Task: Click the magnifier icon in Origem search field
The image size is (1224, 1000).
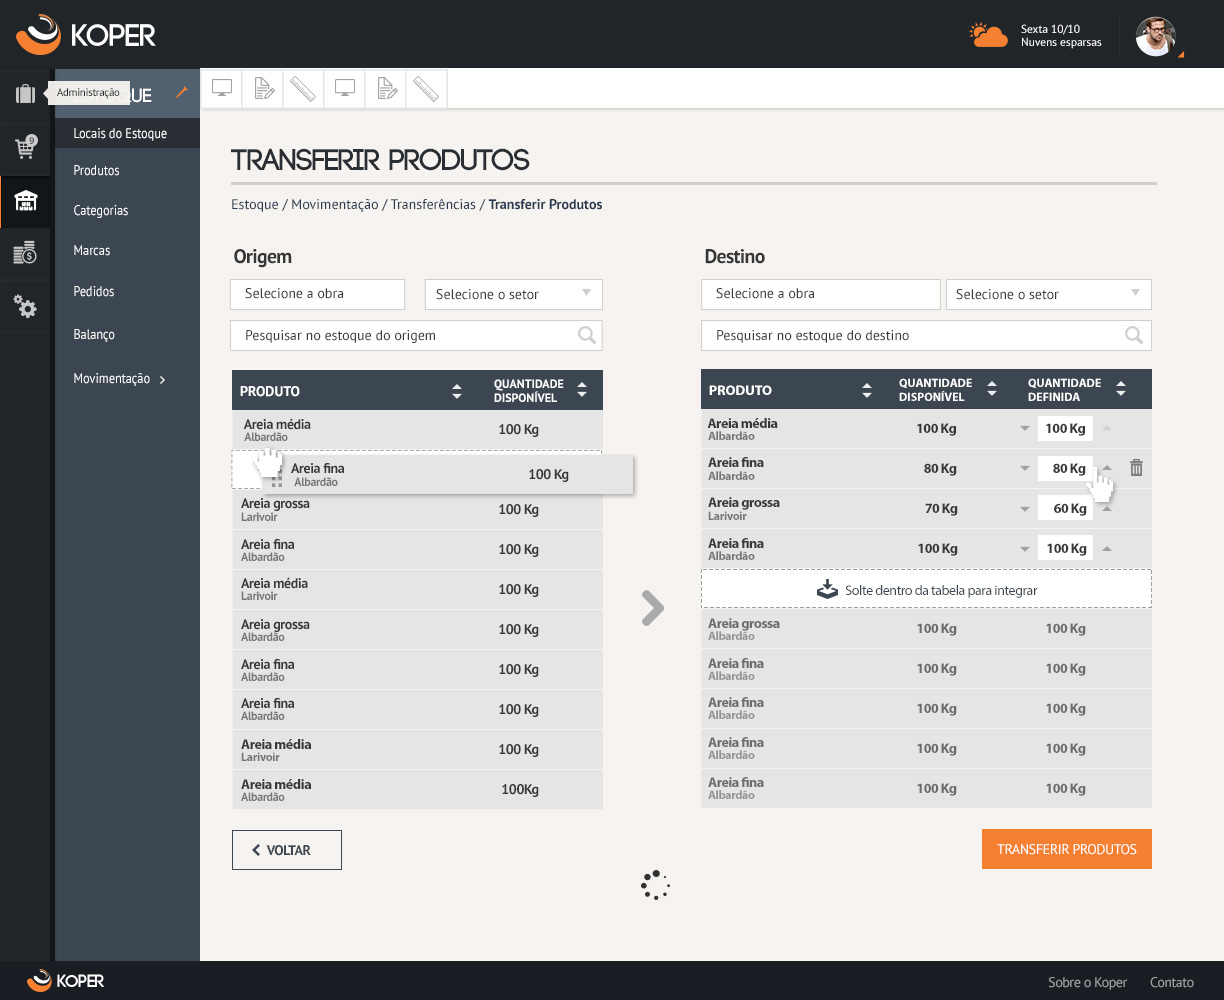Action: click(x=587, y=336)
